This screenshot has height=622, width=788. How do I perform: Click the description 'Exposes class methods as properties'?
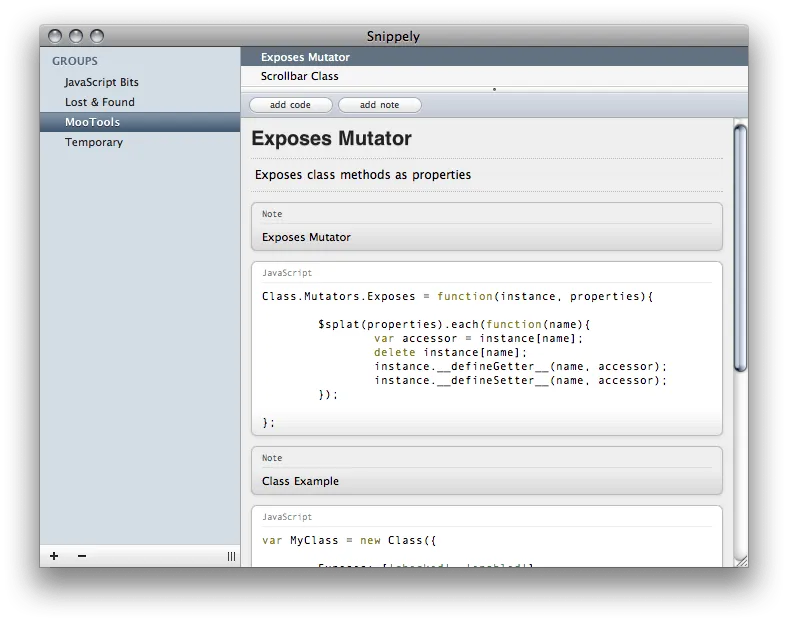[x=363, y=175]
